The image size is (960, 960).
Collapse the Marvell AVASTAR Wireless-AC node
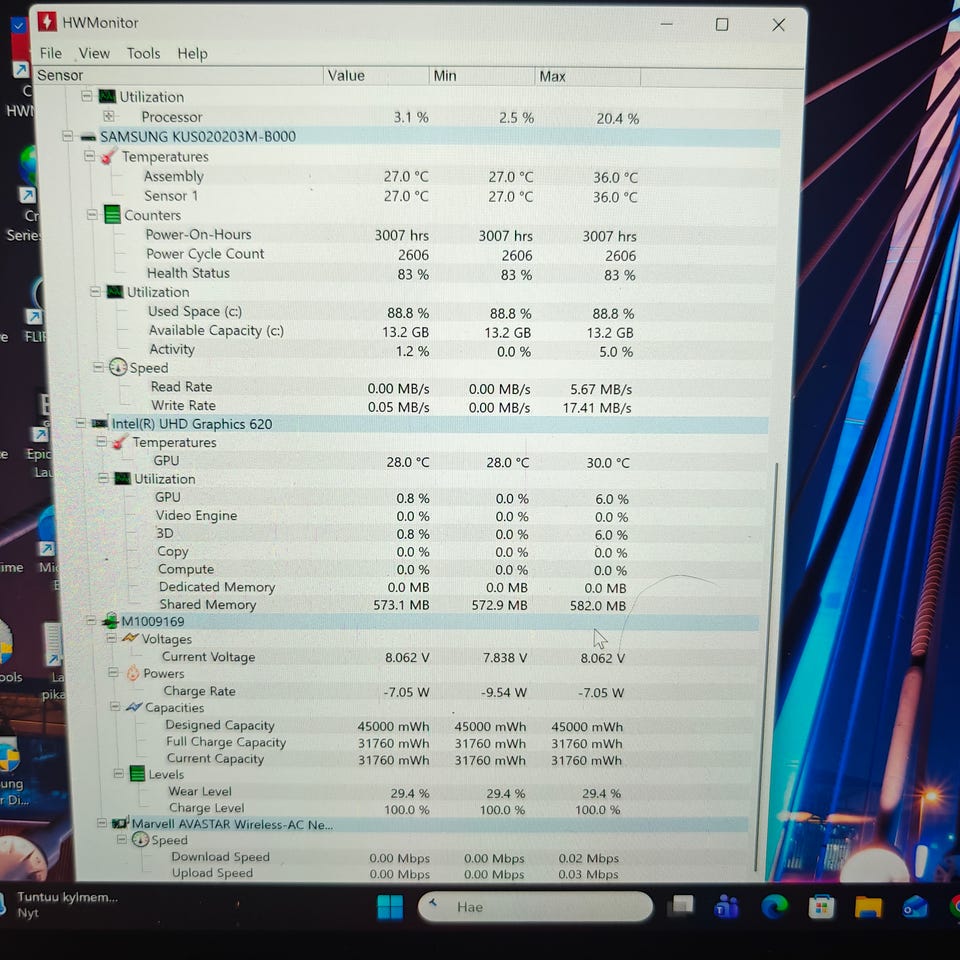point(102,823)
